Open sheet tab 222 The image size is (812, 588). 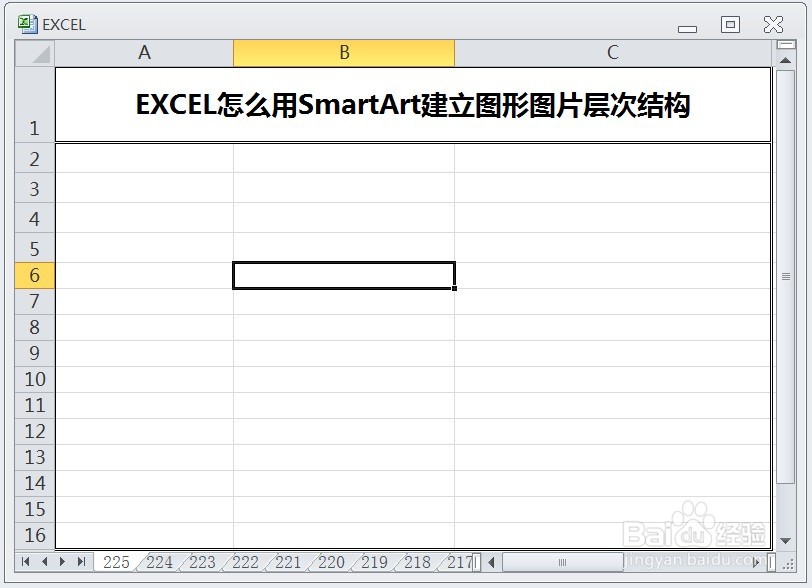click(x=245, y=562)
